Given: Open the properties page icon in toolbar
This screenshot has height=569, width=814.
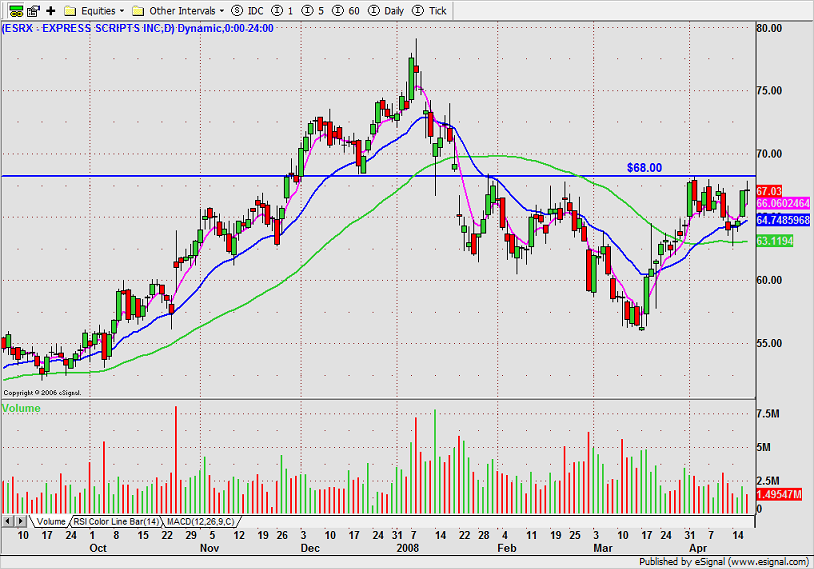Looking at the screenshot, I should click(34, 10).
